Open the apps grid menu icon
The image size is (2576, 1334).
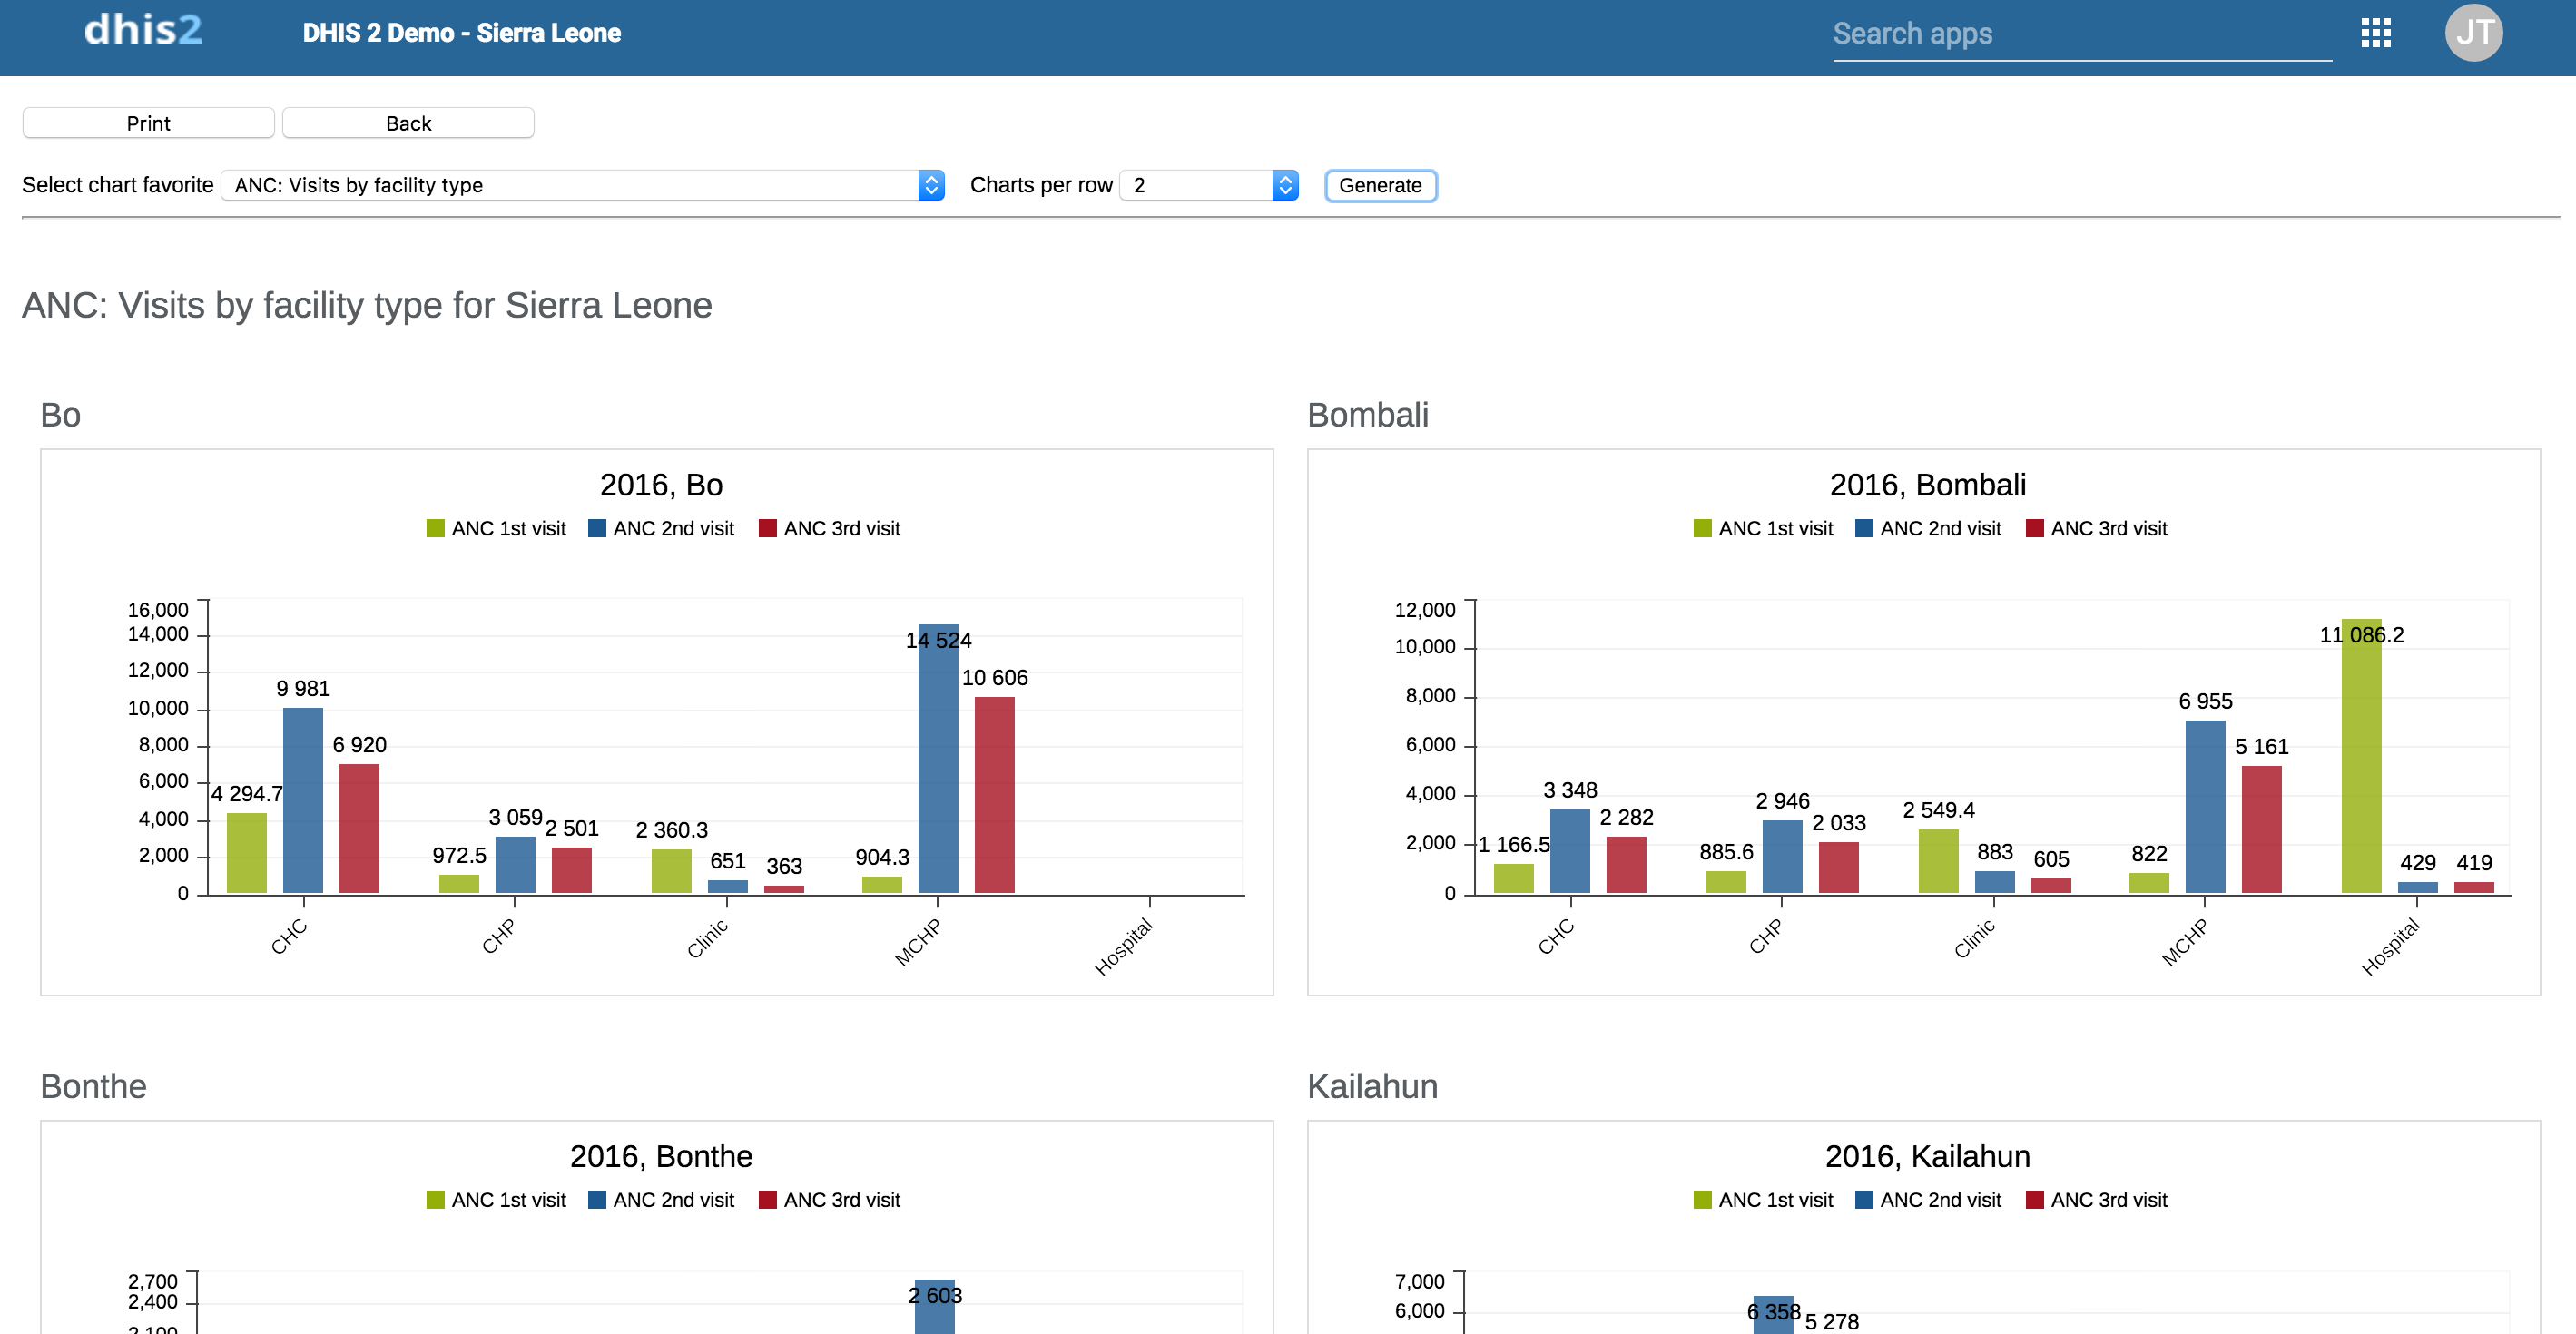[x=2375, y=33]
